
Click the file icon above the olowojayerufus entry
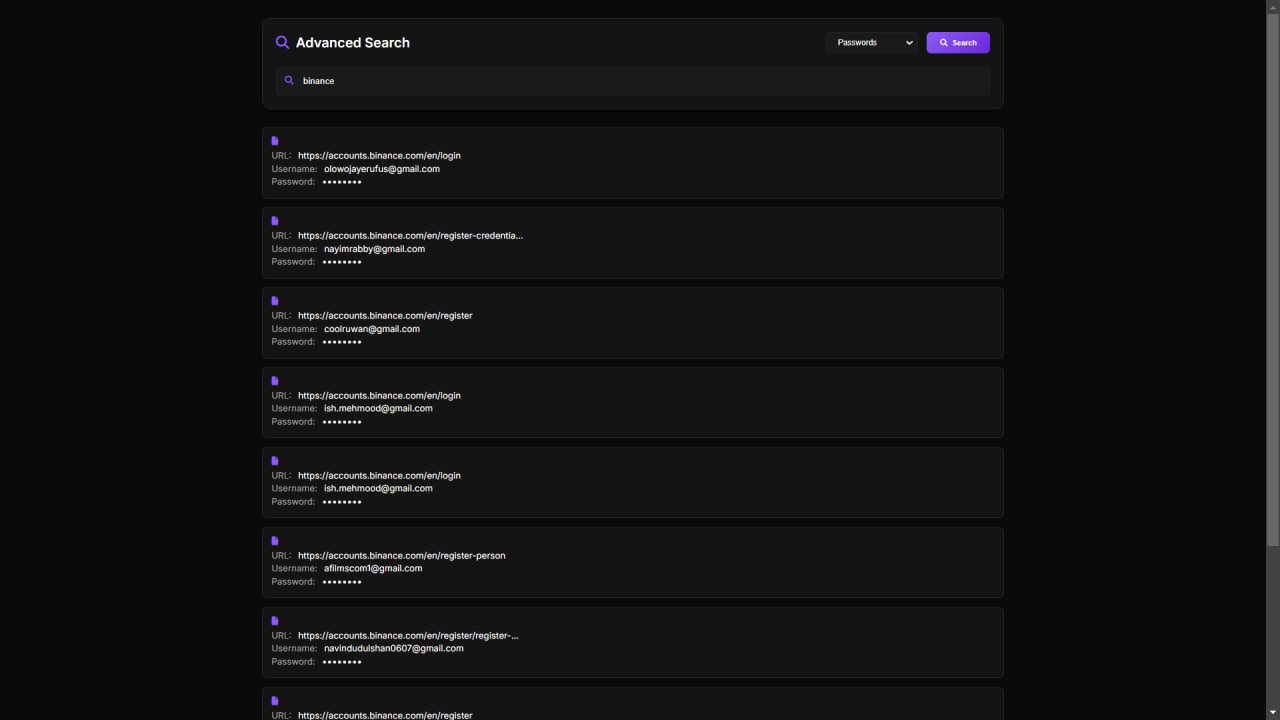pos(275,141)
